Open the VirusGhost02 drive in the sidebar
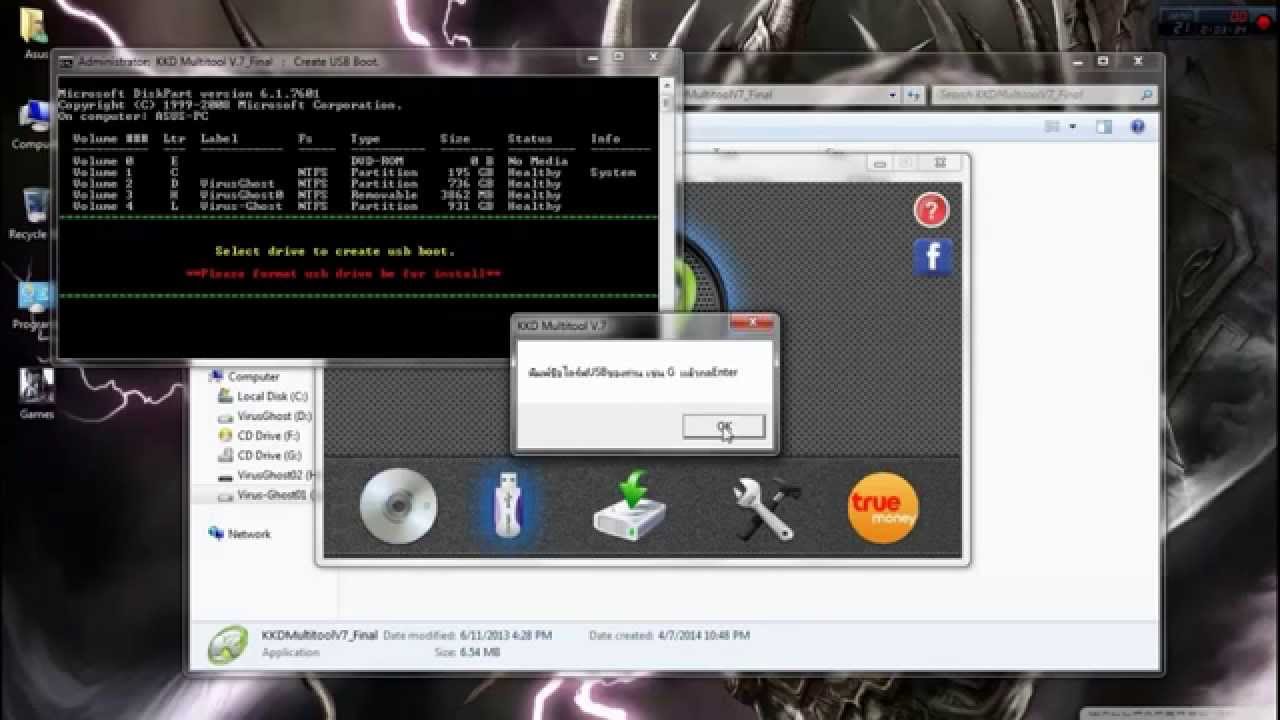The height and width of the screenshot is (720, 1280). coord(268,475)
